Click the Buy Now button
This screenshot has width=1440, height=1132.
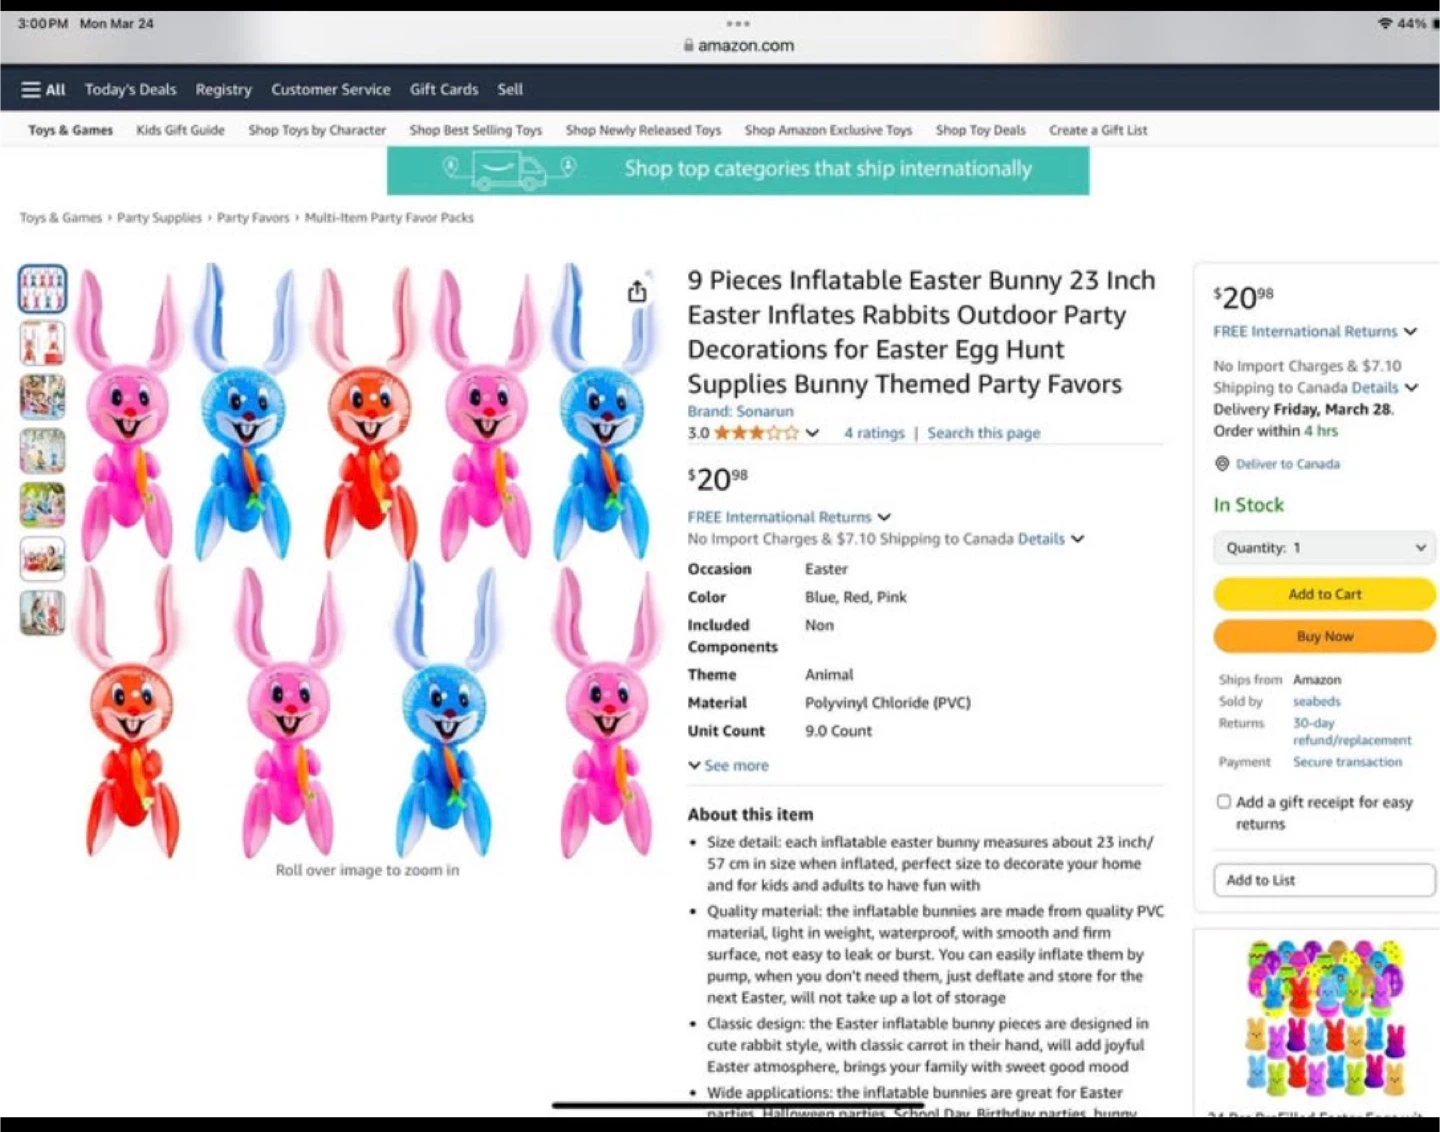tap(1324, 636)
